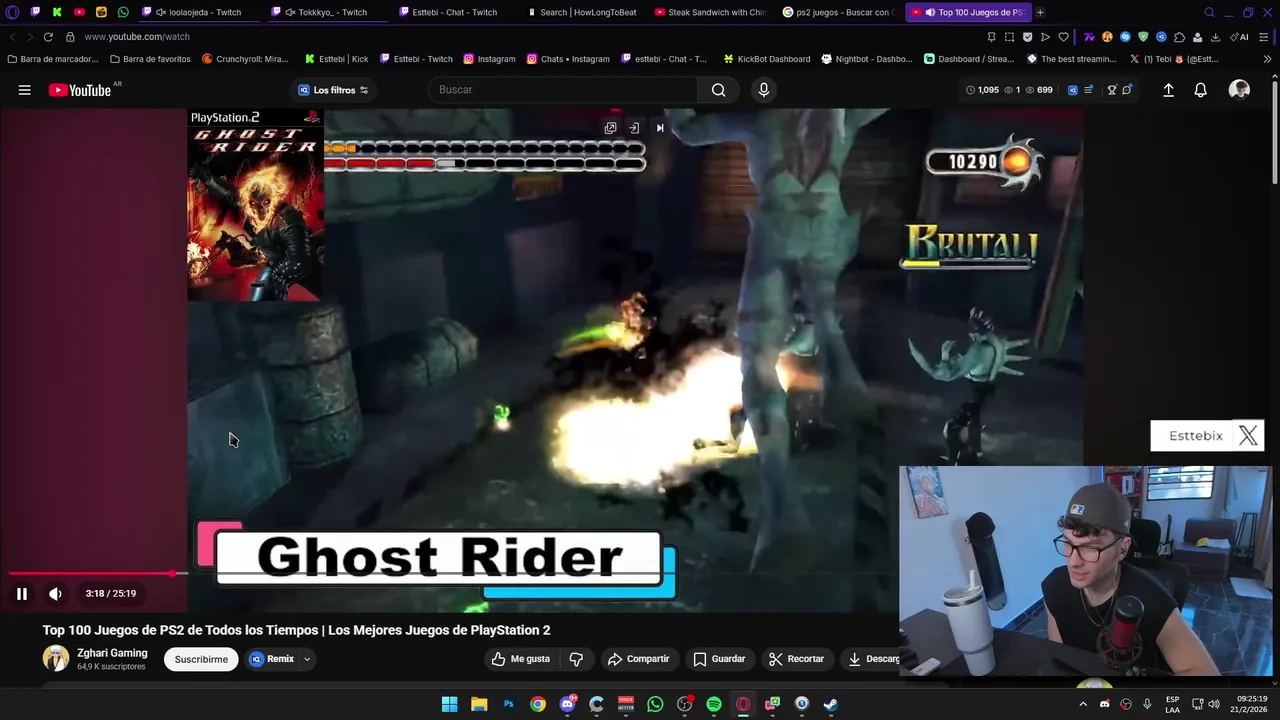
Task: Switch to Search | HowLongToBeat tab
Action: (582, 12)
